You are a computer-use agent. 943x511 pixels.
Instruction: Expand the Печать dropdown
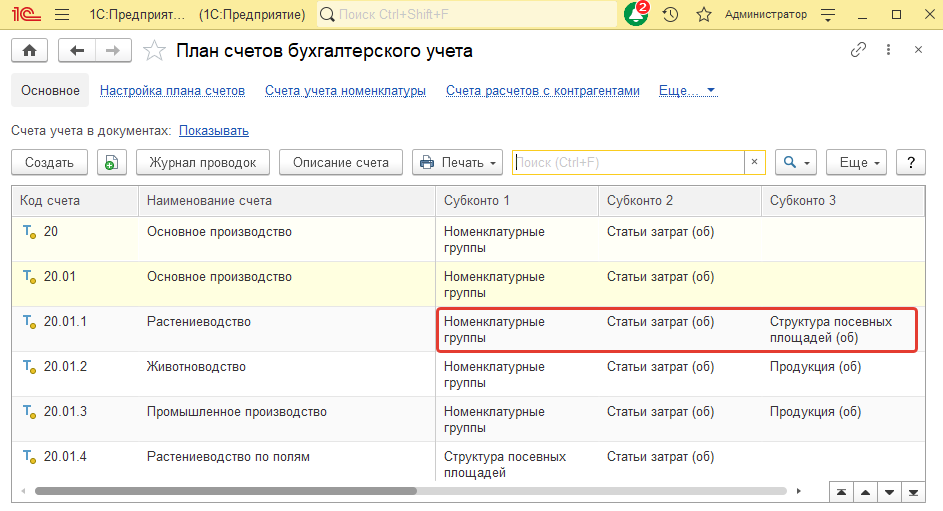tap(458, 163)
